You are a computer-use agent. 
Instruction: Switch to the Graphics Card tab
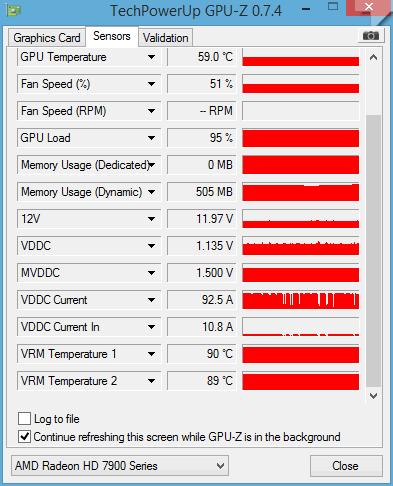[47, 38]
